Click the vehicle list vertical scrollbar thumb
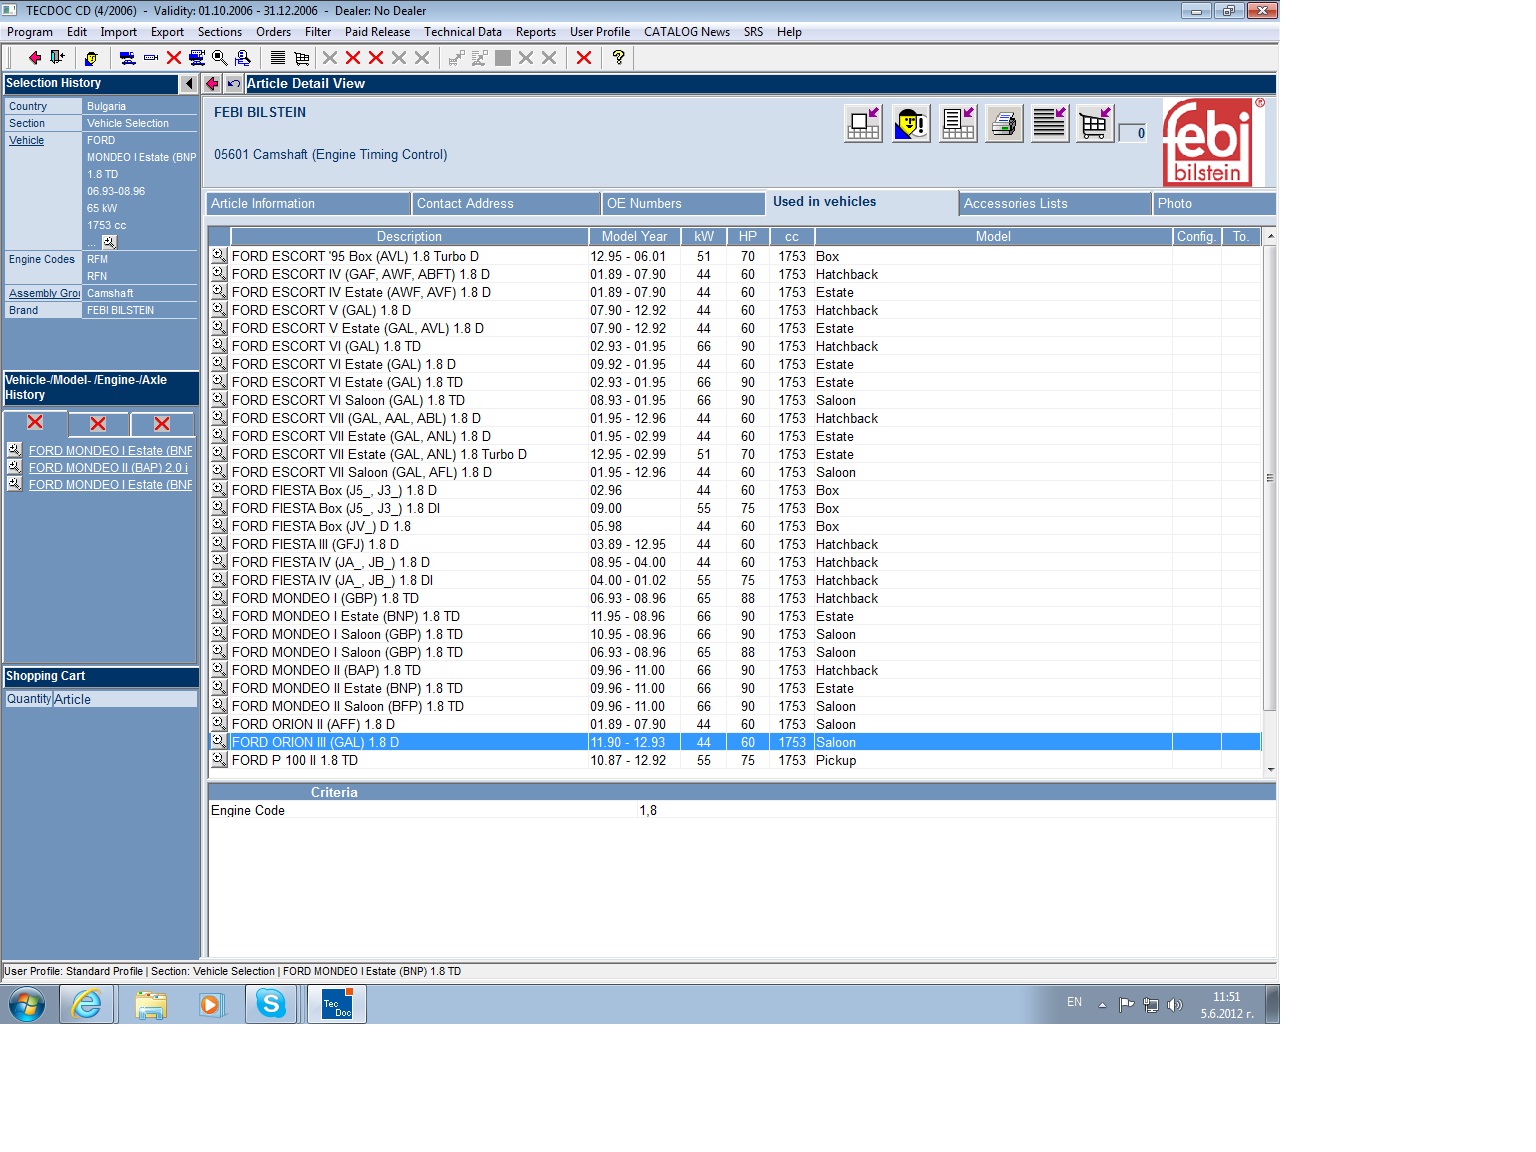 pos(1270,478)
